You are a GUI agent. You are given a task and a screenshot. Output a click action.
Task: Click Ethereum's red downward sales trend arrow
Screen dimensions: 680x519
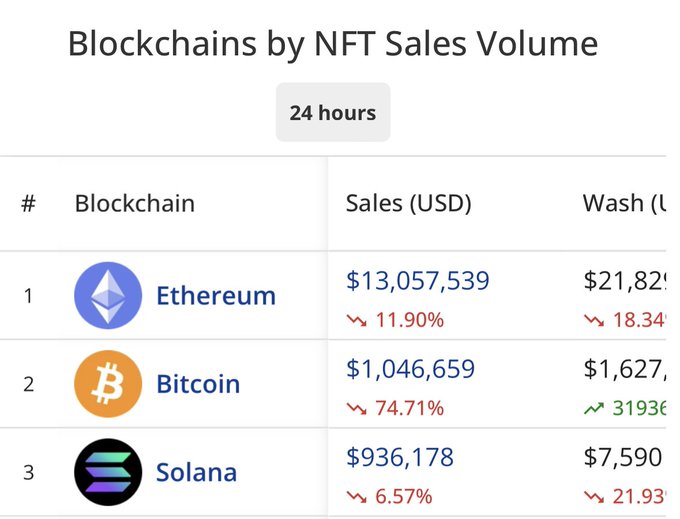357,321
